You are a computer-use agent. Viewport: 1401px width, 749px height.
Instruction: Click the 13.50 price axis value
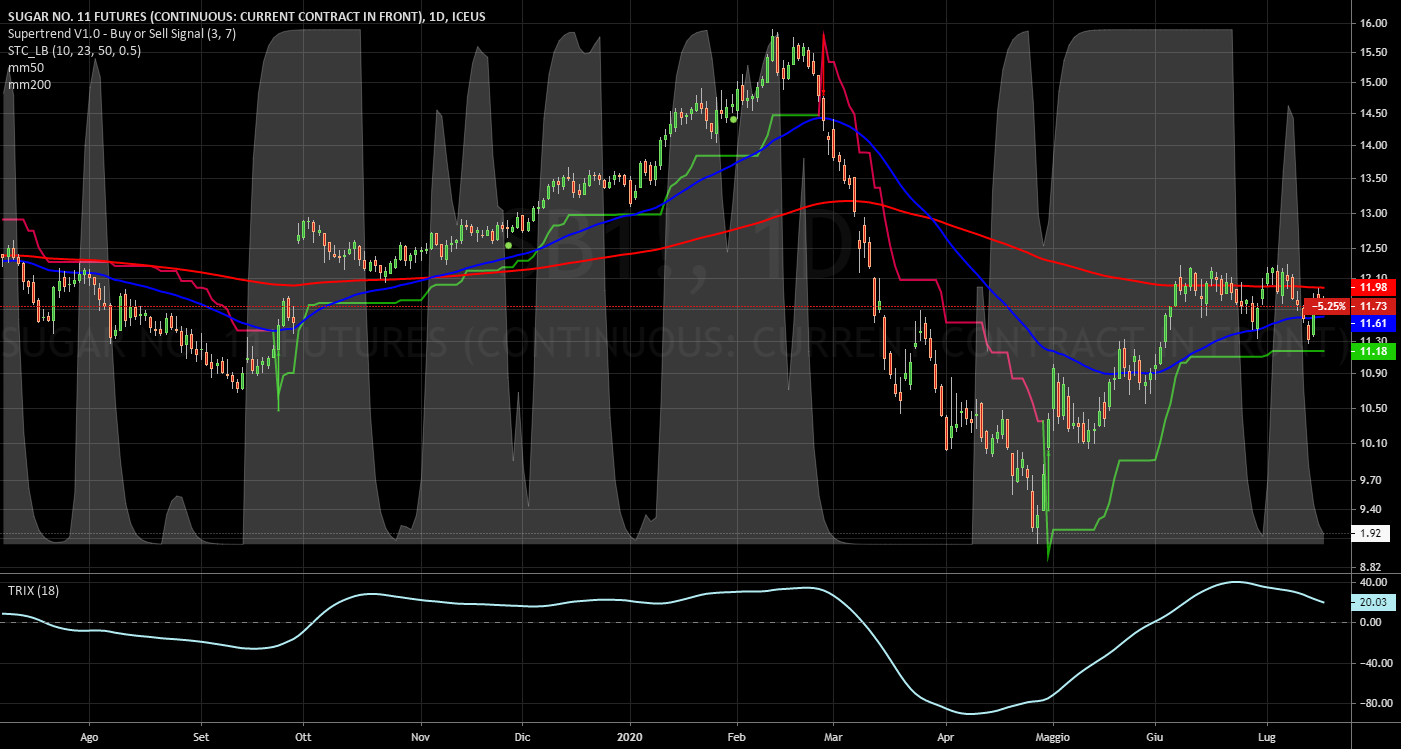[1371, 179]
